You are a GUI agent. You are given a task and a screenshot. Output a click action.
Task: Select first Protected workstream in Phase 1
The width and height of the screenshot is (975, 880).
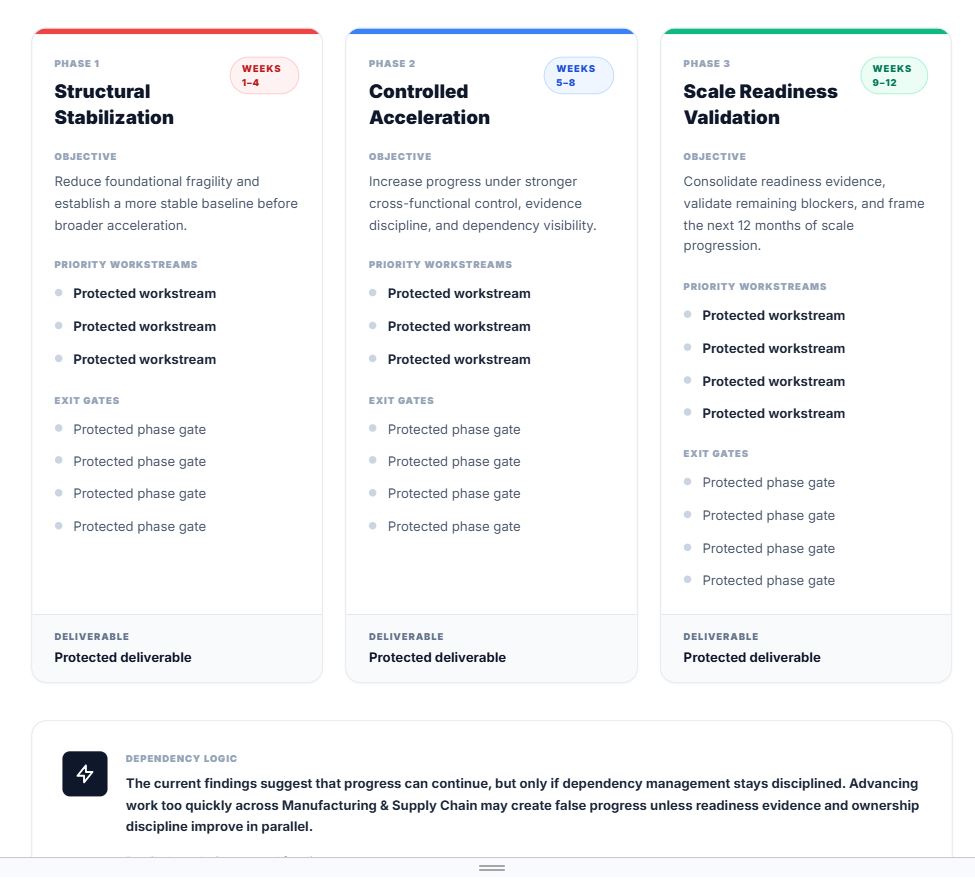[x=144, y=293]
